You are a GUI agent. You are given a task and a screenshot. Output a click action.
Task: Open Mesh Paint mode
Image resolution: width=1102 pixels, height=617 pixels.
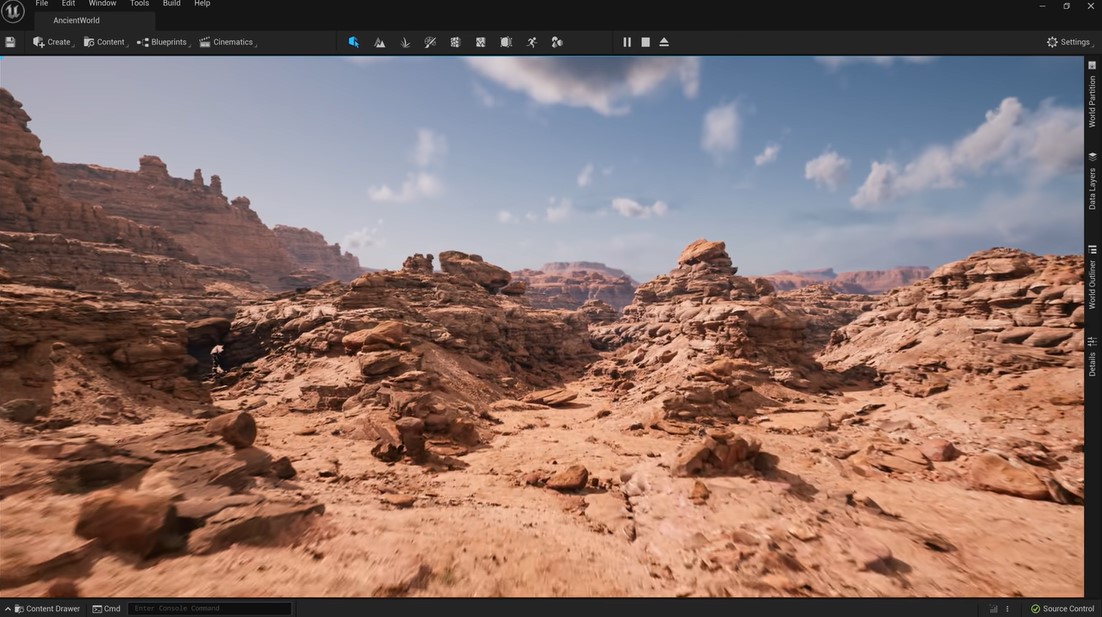tap(430, 42)
